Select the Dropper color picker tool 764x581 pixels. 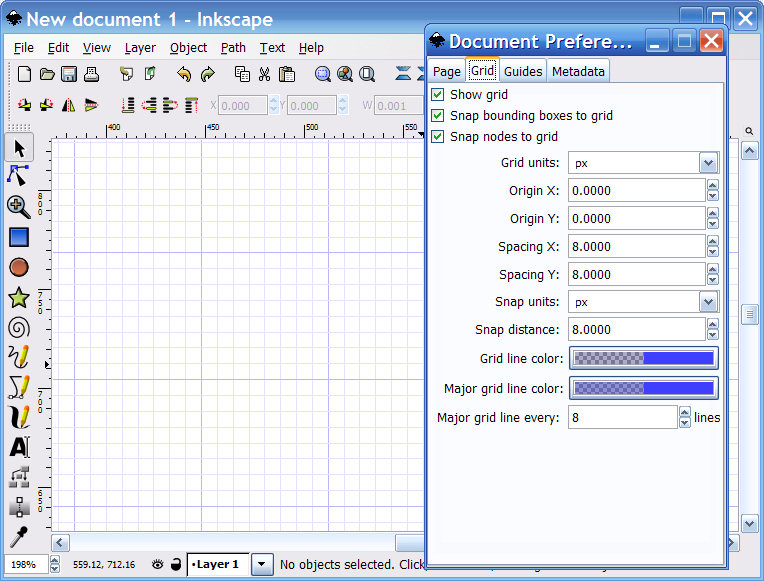[x=18, y=537]
